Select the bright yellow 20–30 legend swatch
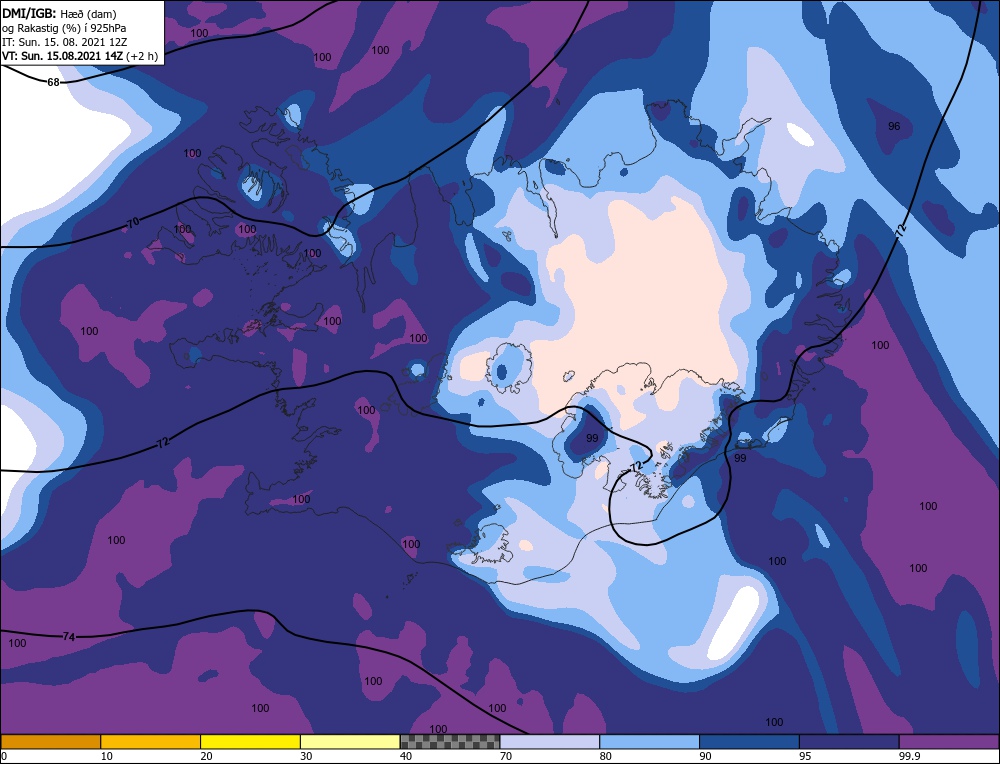1000x764 pixels. coord(250,742)
